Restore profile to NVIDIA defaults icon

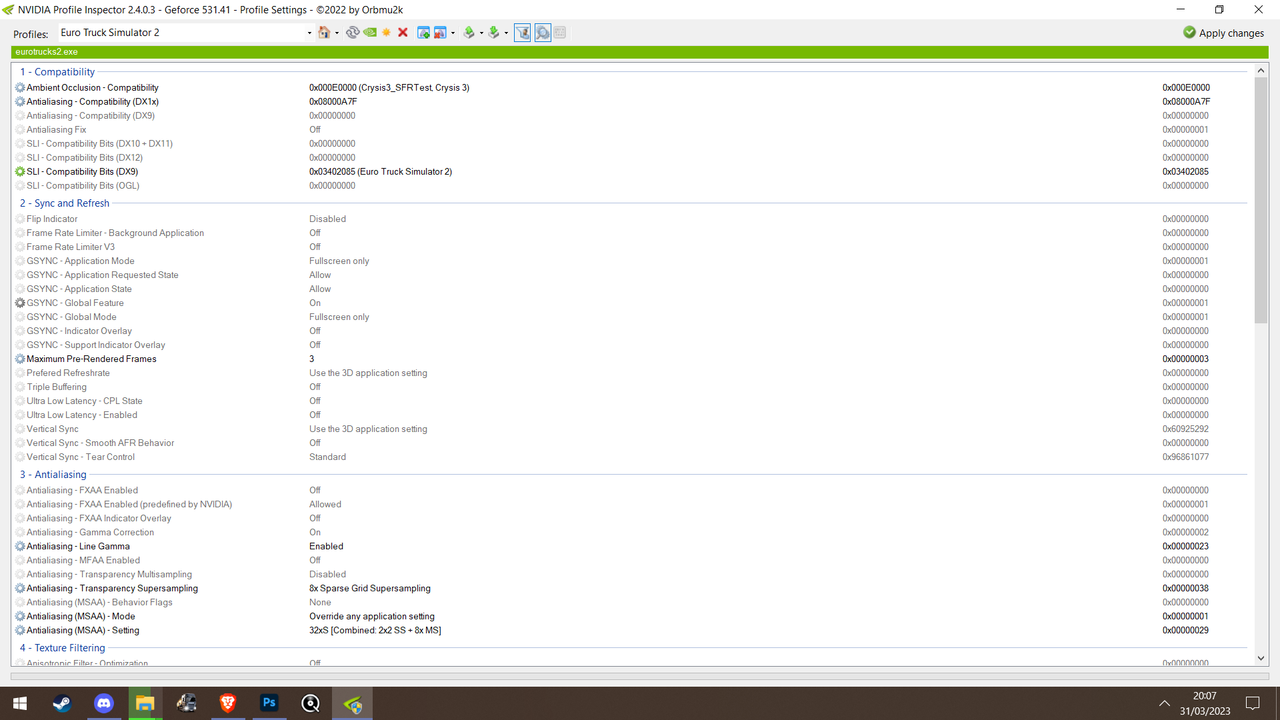[370, 32]
